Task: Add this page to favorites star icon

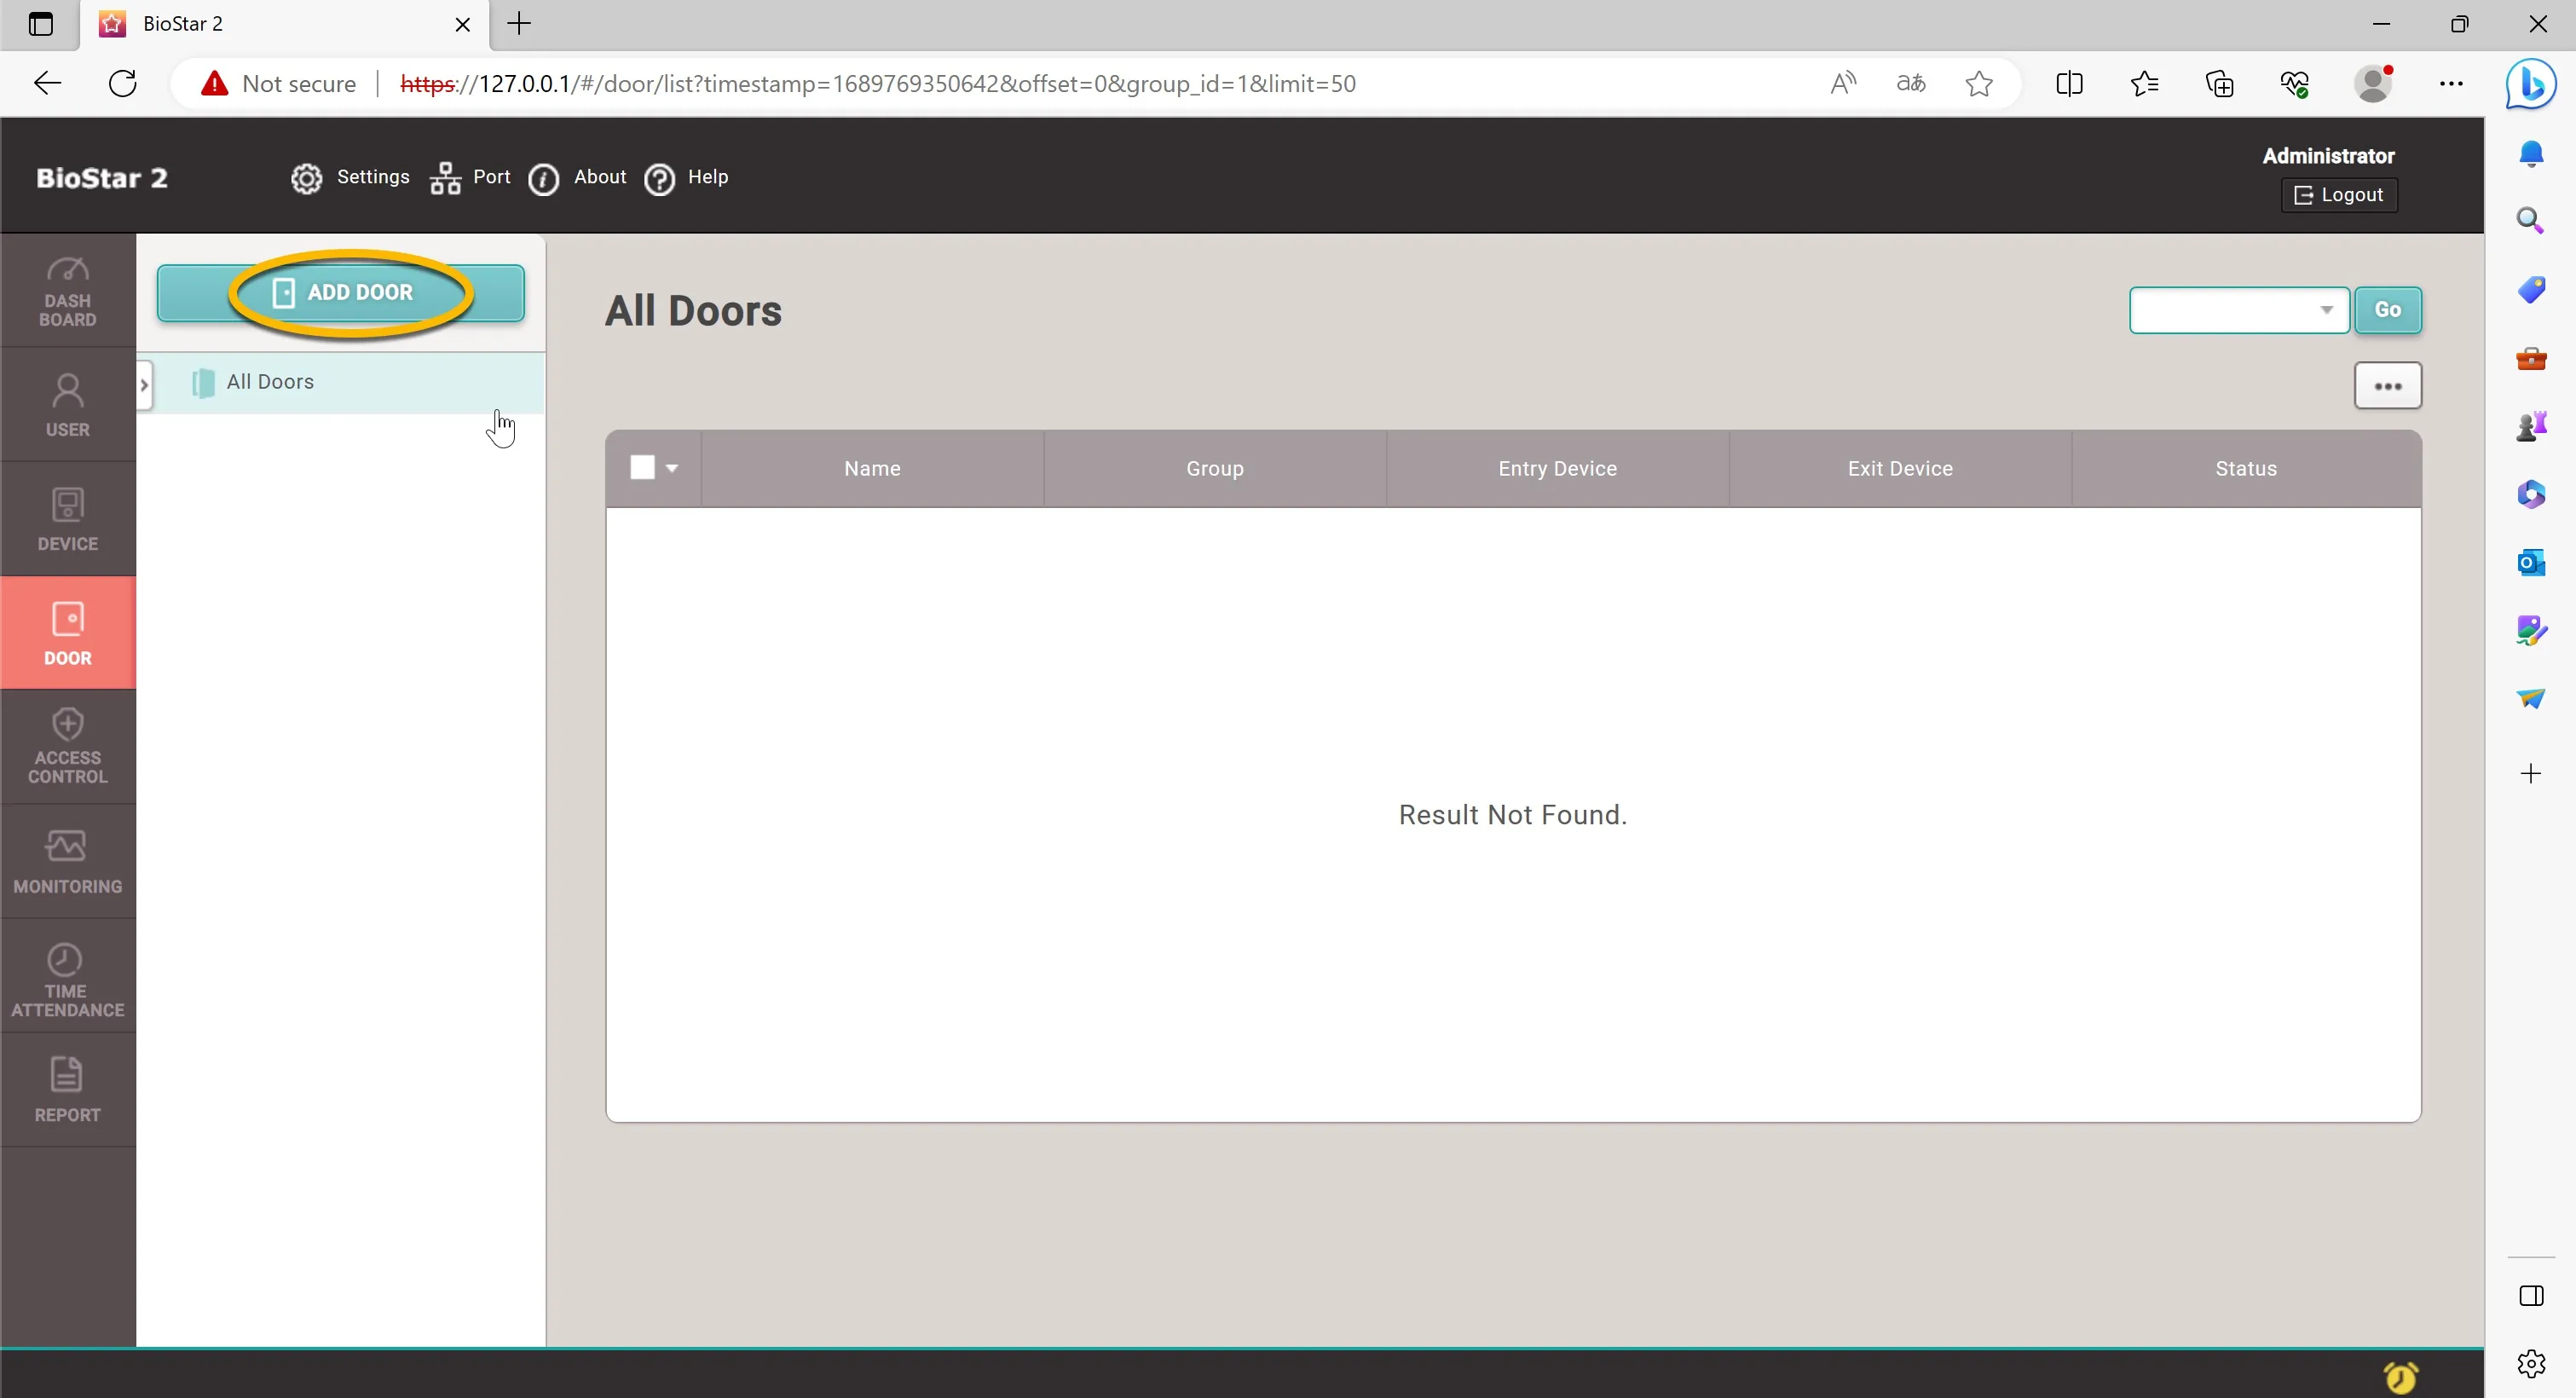Action: point(1979,83)
